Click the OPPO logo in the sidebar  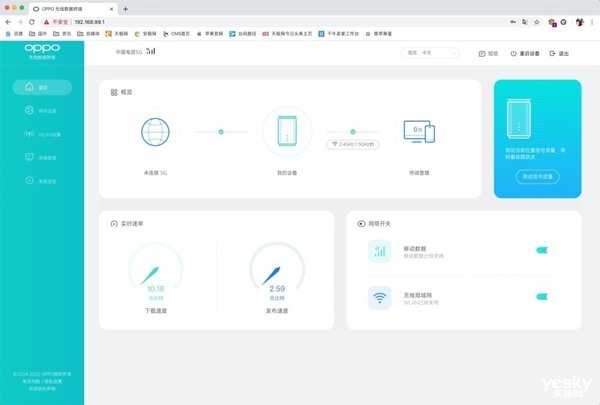41,53
